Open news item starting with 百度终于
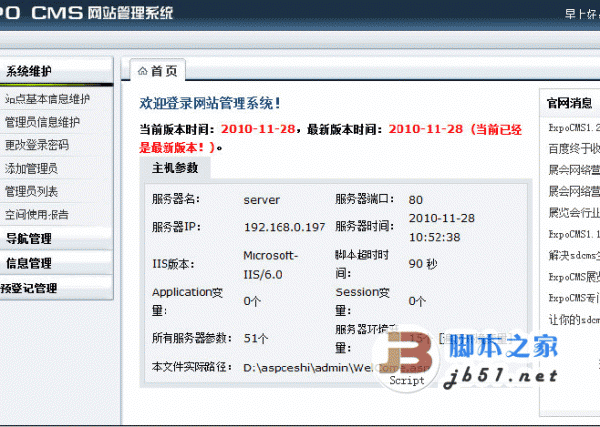Image resolution: width=600 pixels, height=427 pixels. (x=574, y=148)
